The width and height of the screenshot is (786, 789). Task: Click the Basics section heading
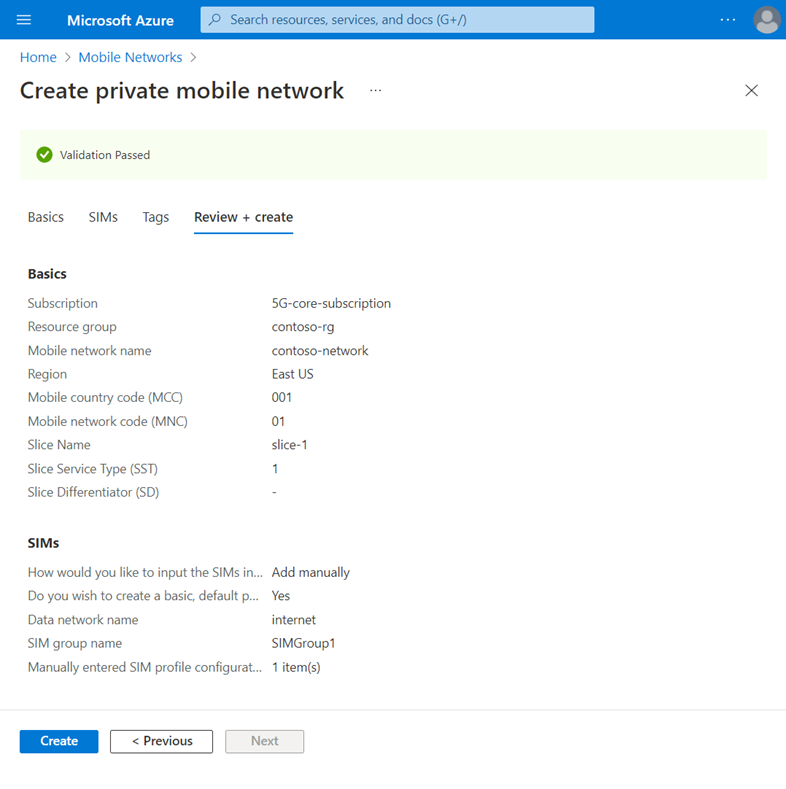[x=47, y=274]
